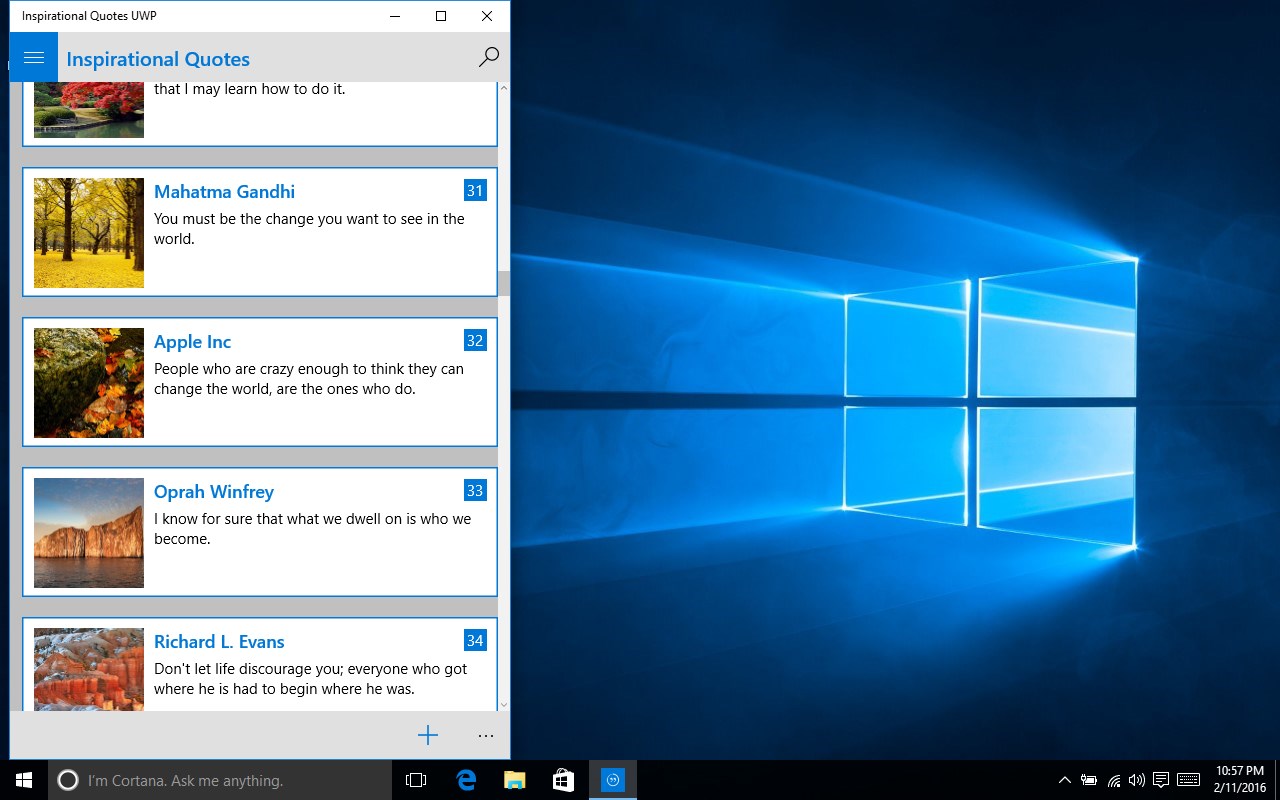Click the search magnifier icon
1280x800 pixels.
[x=488, y=57]
